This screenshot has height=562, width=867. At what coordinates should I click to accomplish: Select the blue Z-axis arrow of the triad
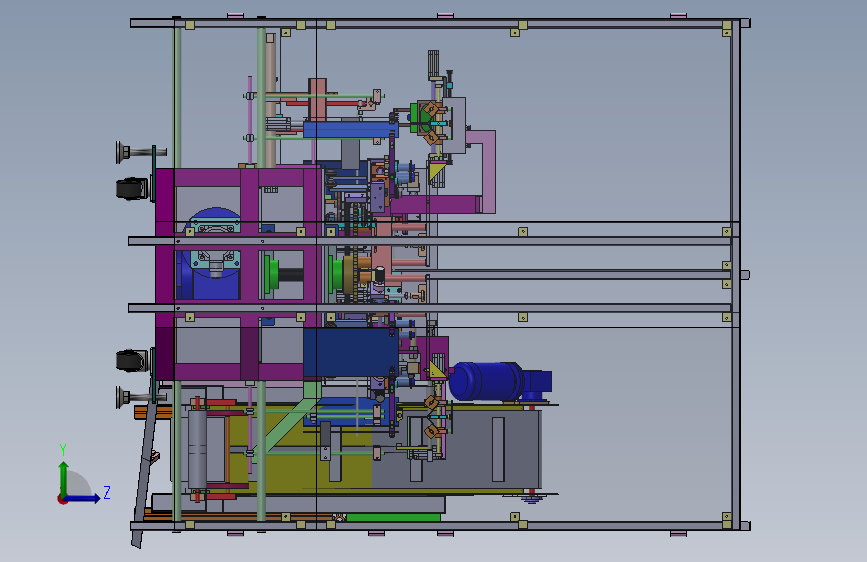click(82, 498)
